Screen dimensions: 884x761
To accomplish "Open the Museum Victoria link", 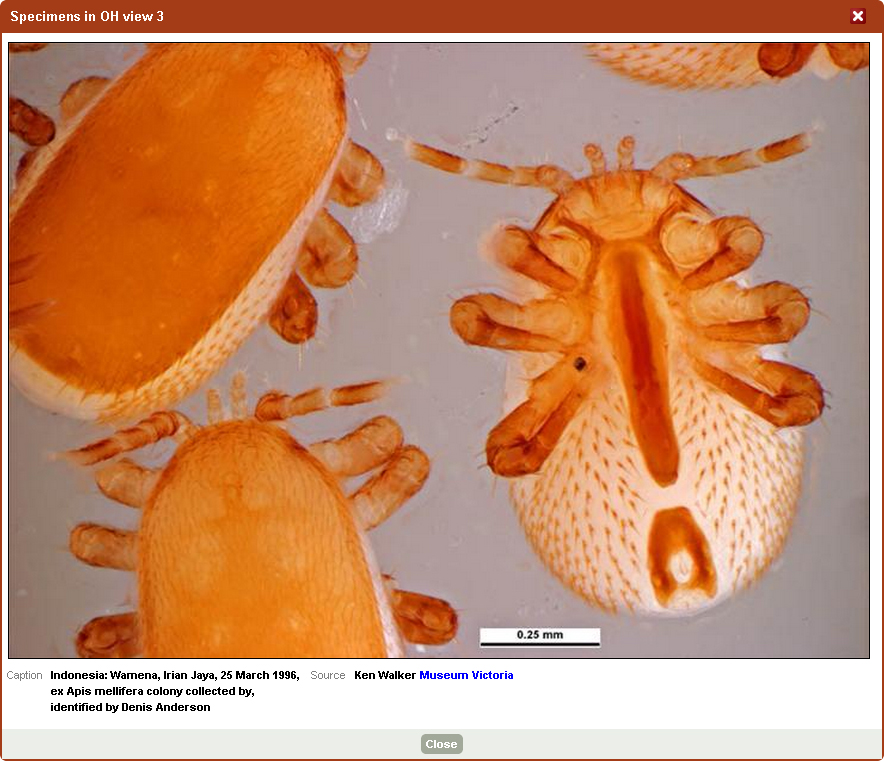I will [x=466, y=675].
